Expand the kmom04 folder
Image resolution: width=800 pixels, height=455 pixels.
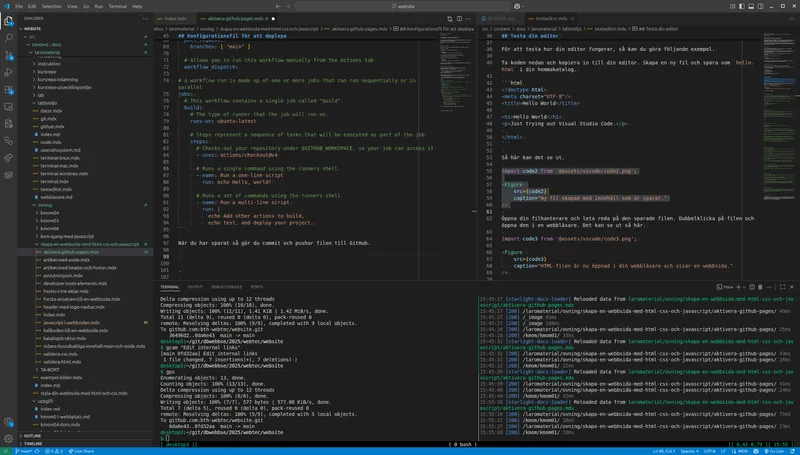(85, 213)
